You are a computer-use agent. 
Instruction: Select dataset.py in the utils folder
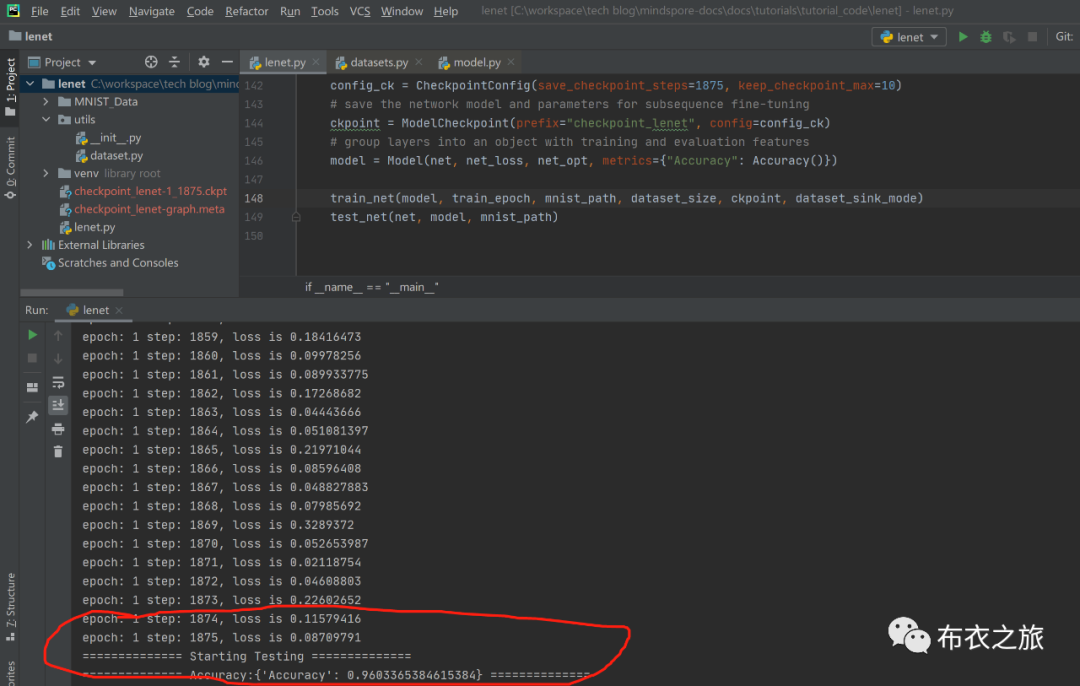point(109,156)
